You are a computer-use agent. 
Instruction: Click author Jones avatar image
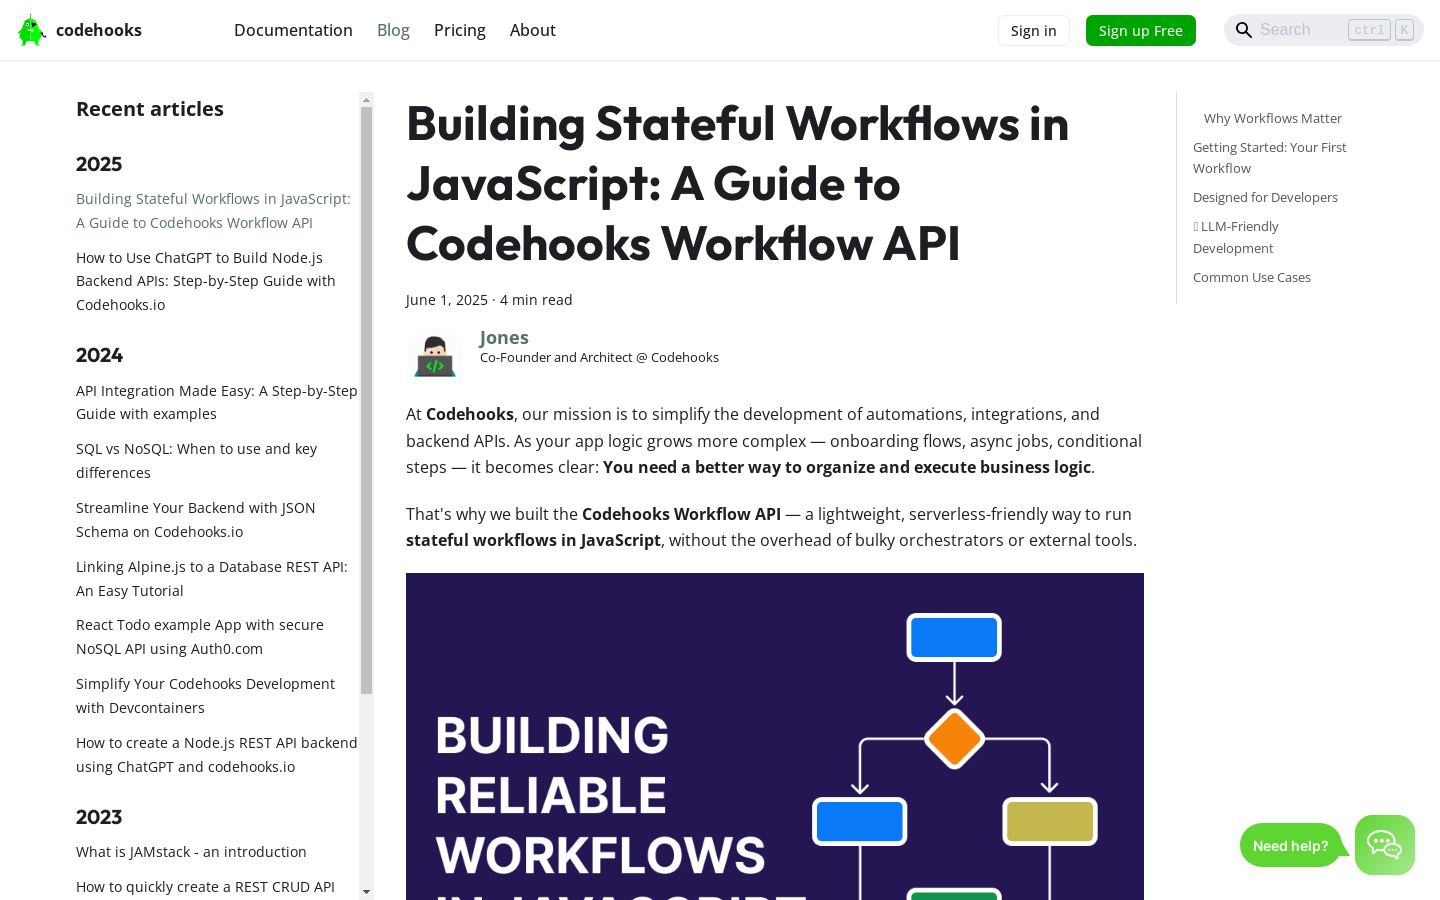435,354
